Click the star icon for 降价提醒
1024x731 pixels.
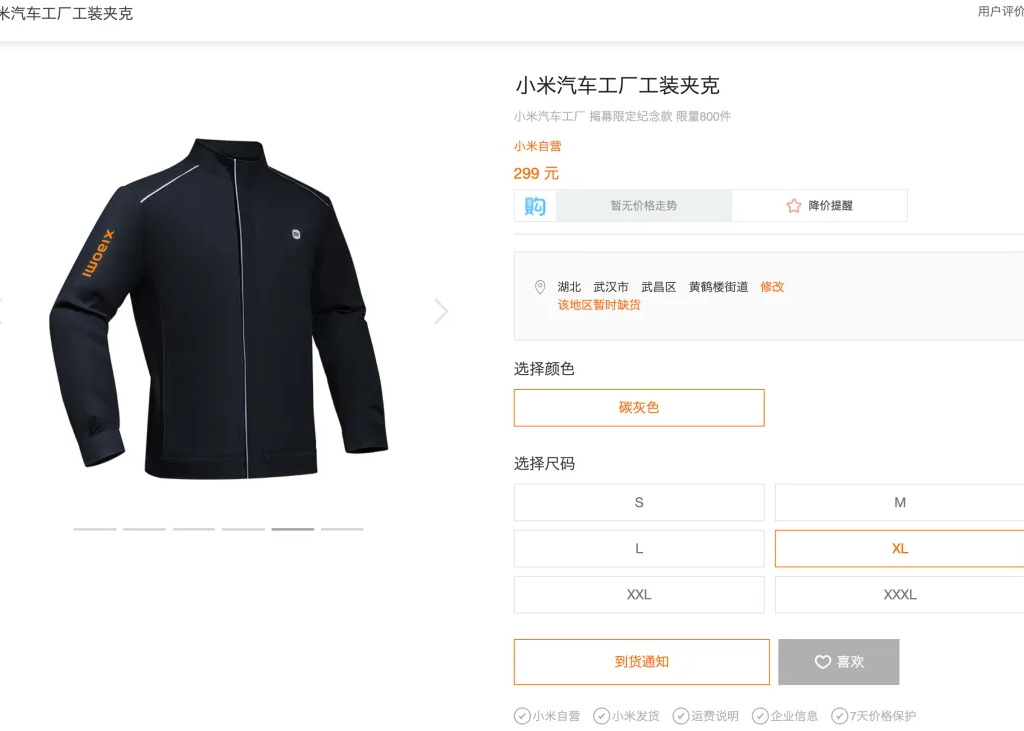tap(793, 206)
